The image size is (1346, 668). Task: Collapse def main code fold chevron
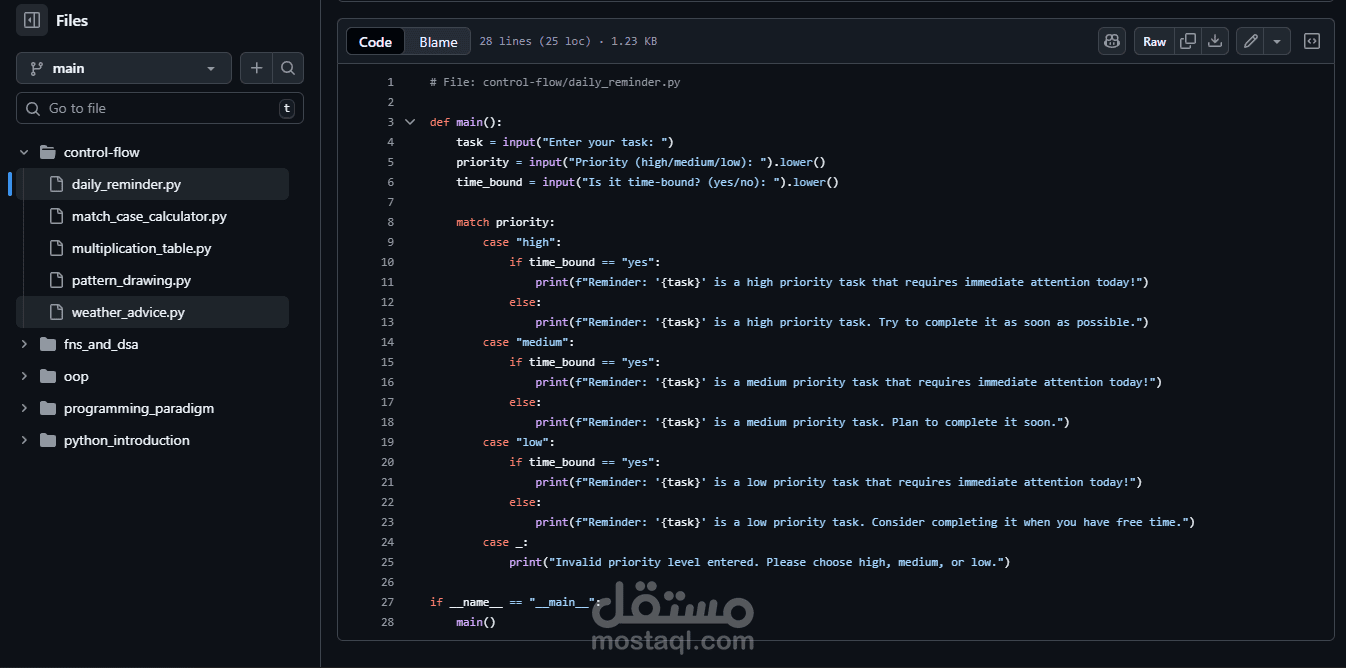pyautogui.click(x=409, y=122)
